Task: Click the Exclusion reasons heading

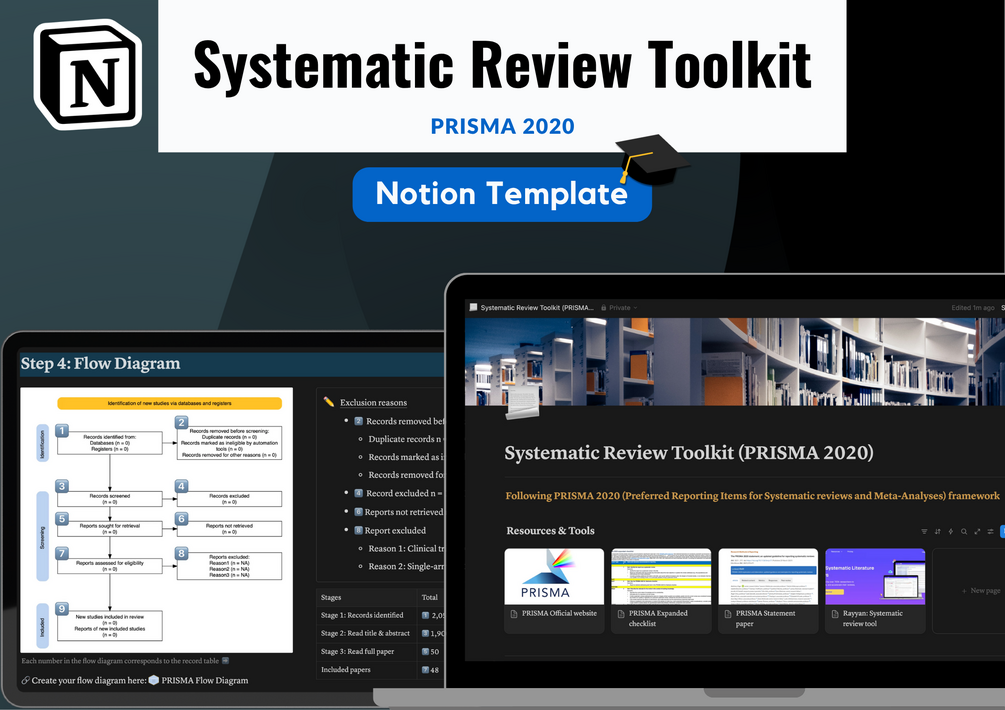Action: click(373, 402)
